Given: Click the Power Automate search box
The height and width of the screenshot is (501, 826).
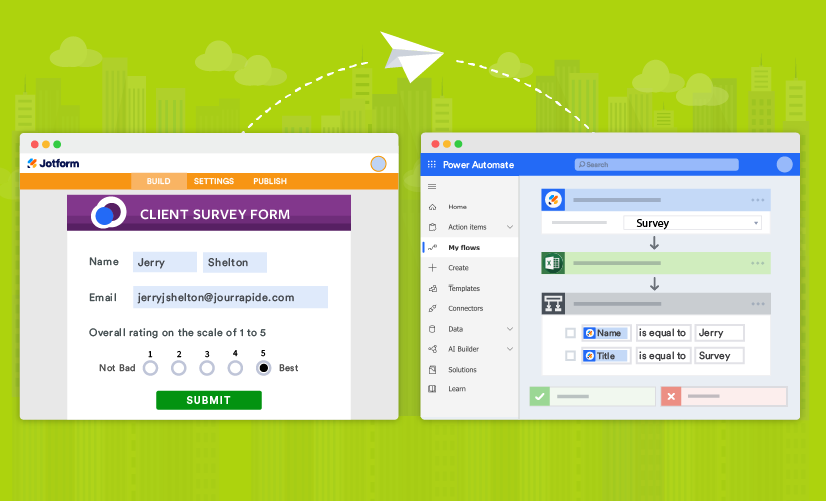Looking at the screenshot, I should 656,164.
